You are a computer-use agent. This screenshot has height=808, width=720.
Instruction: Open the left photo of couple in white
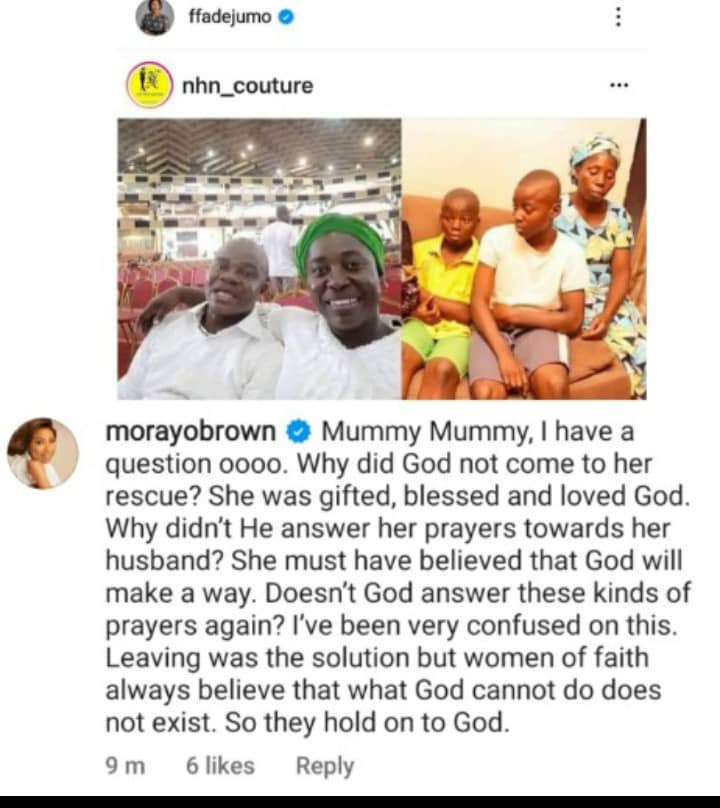259,259
